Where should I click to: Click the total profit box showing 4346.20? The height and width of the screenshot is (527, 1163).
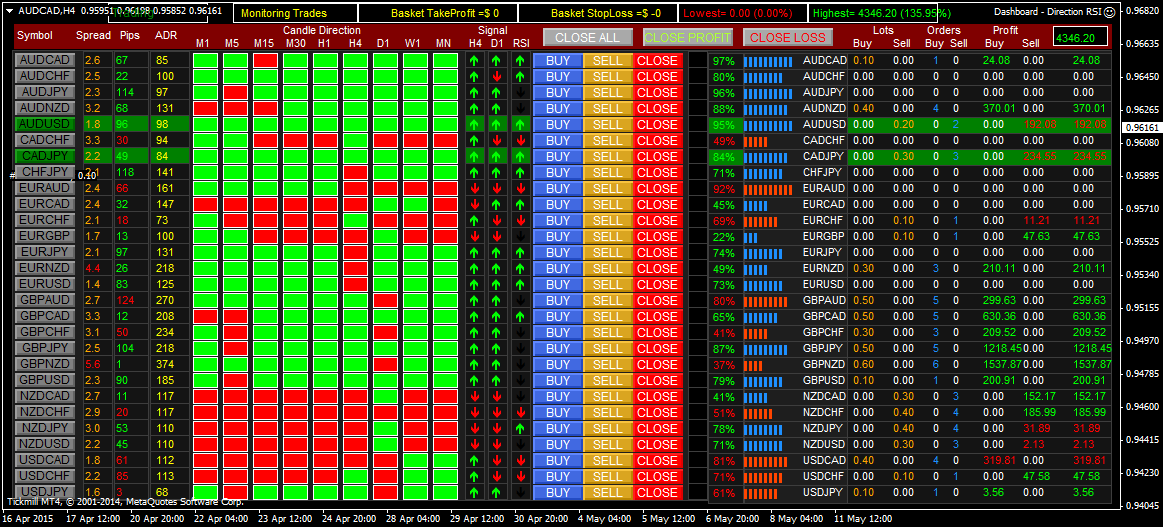click(1081, 36)
